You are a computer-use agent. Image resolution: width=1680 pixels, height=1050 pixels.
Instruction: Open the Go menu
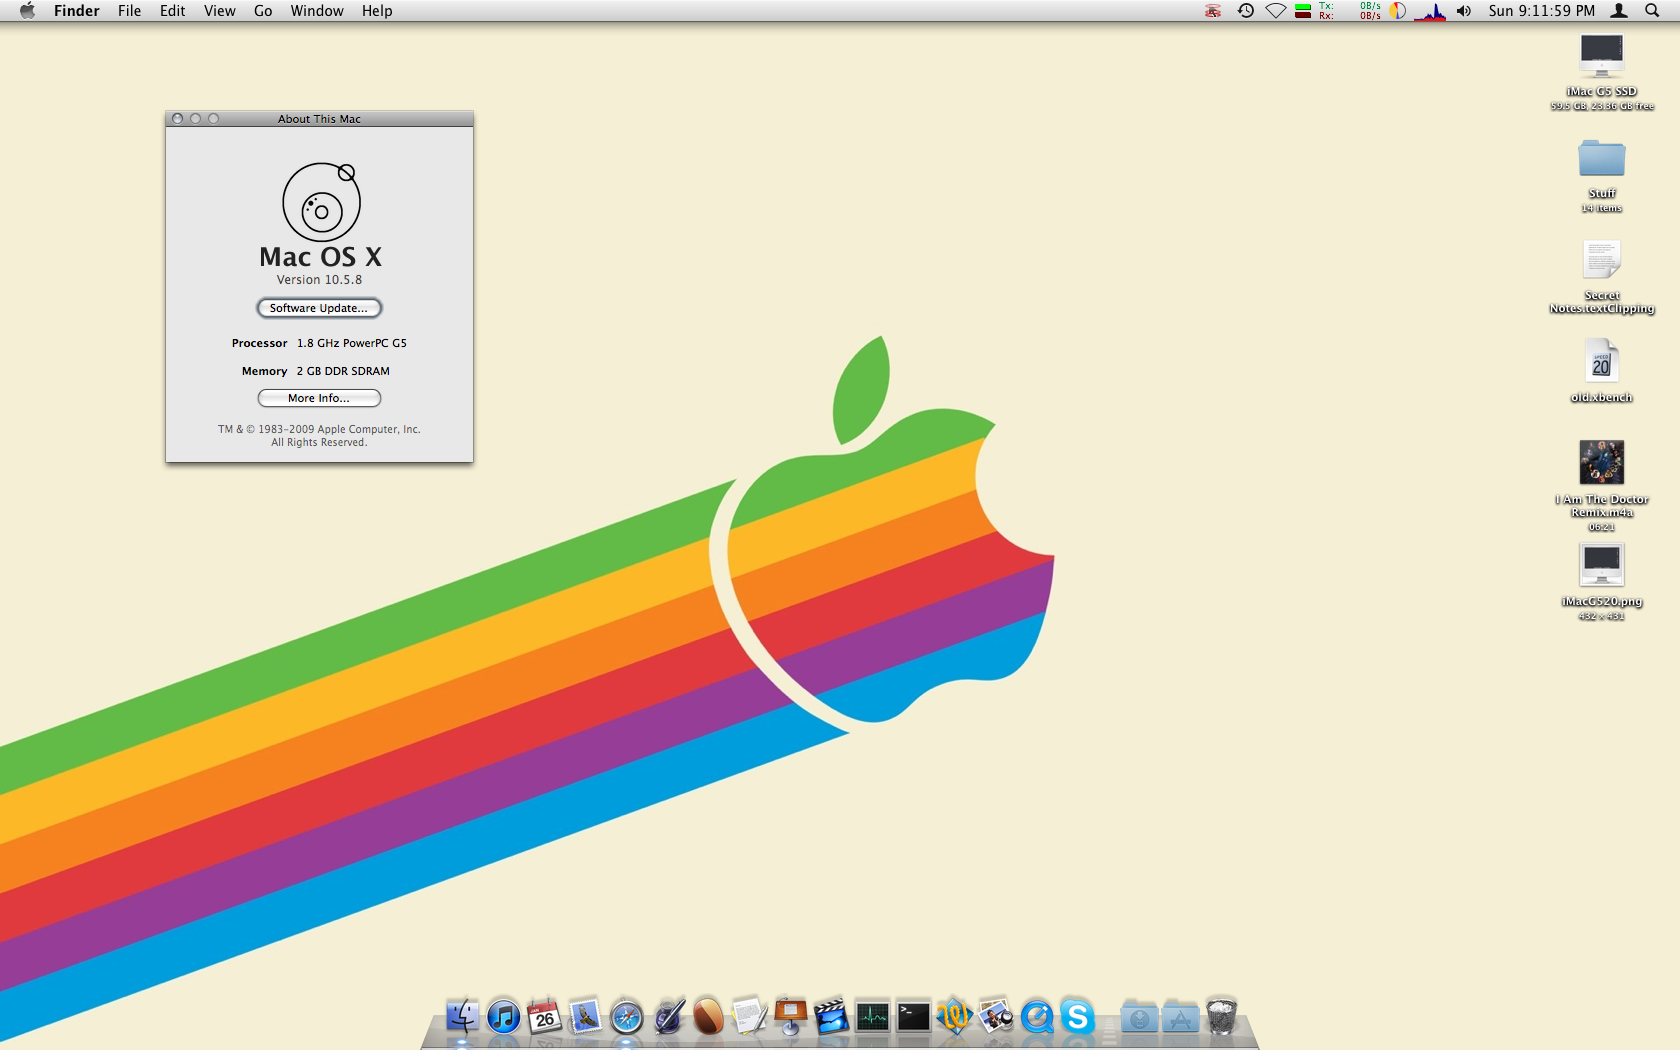point(263,11)
